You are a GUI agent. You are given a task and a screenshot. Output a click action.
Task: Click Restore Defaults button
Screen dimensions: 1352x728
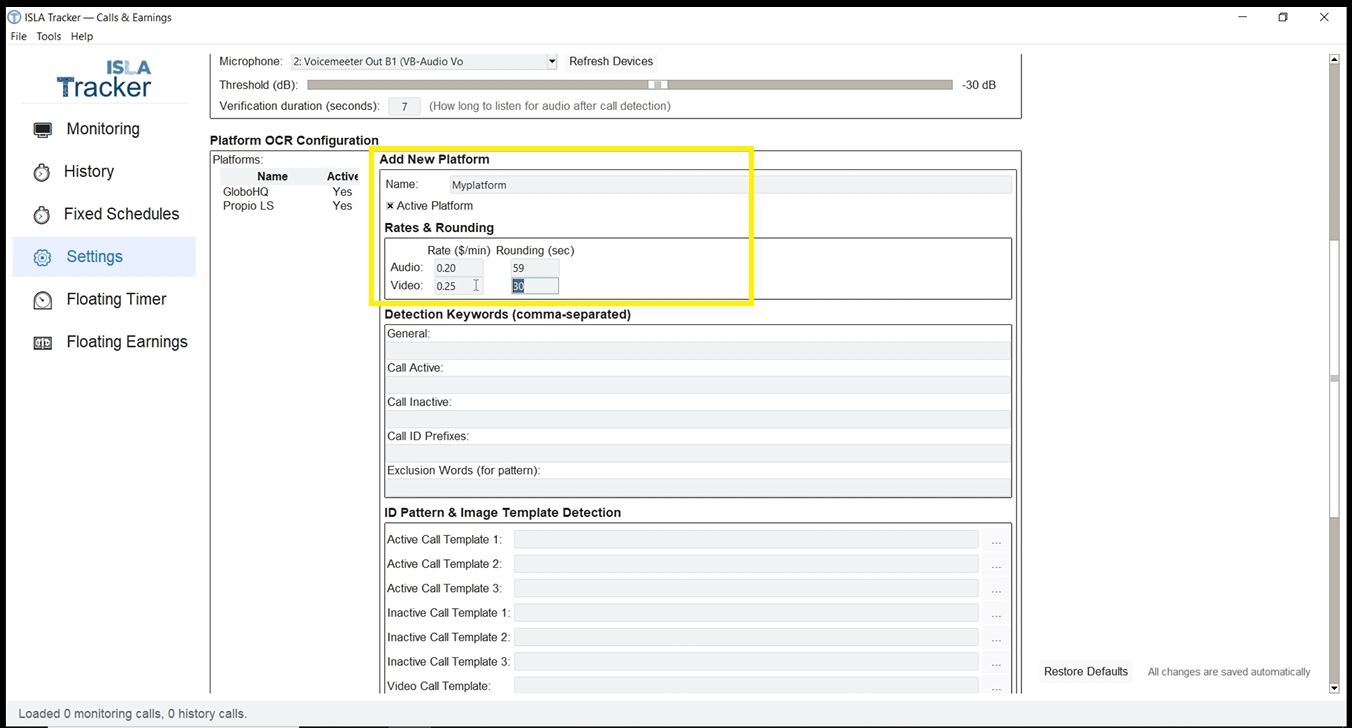pyautogui.click(x=1085, y=672)
